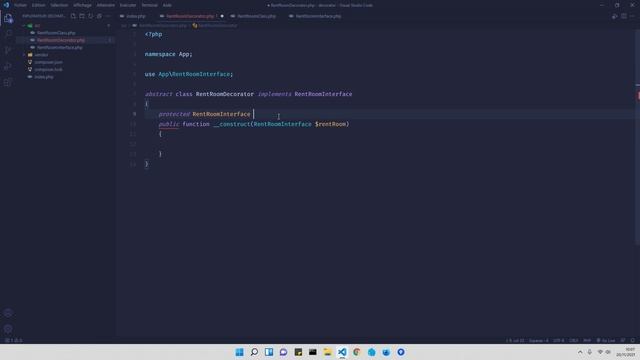This screenshot has height=360, width=640.
Task: Open the Aide menu
Action: pyautogui.click(x=167, y=5)
